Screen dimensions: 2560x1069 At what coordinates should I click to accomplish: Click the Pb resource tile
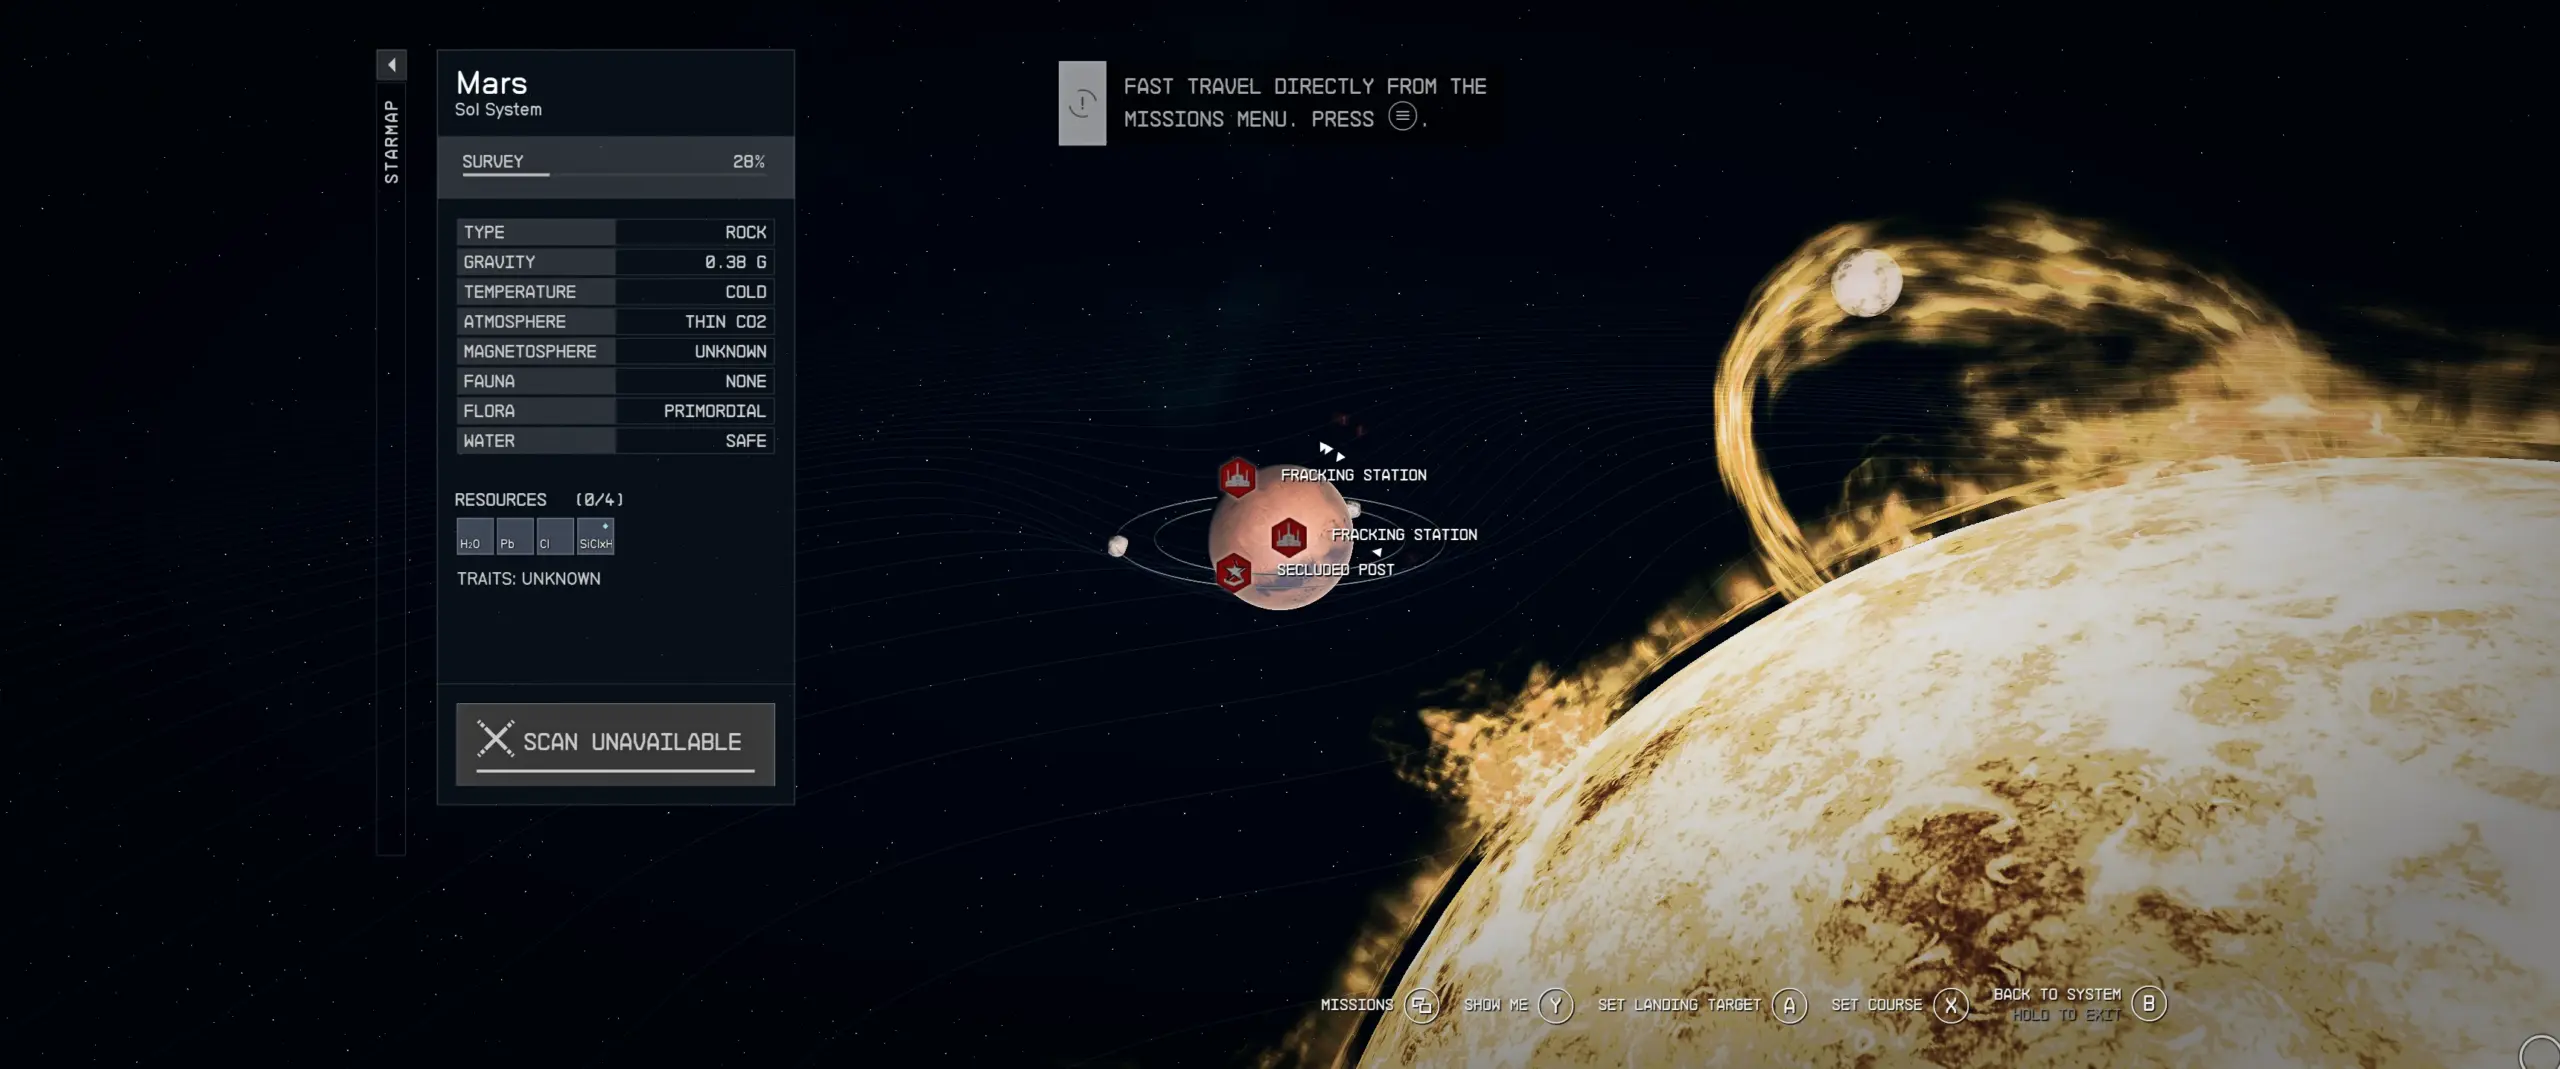point(514,536)
